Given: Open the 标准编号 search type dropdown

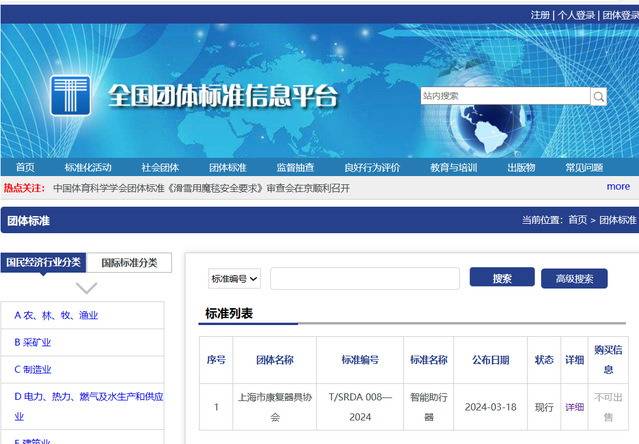Looking at the screenshot, I should point(235,278).
